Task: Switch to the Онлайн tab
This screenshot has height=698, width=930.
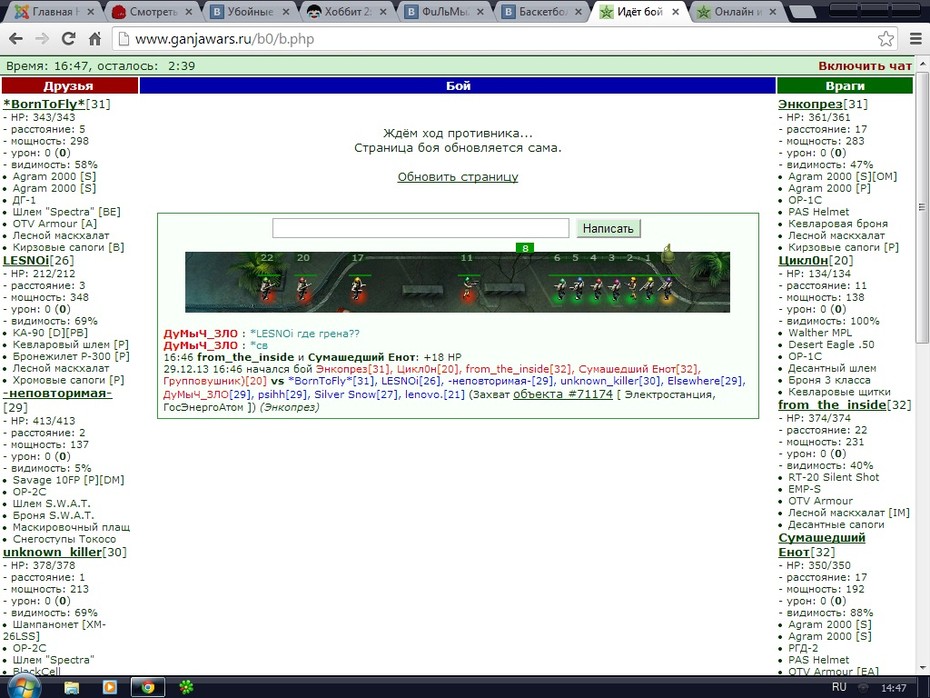Action: (737, 11)
